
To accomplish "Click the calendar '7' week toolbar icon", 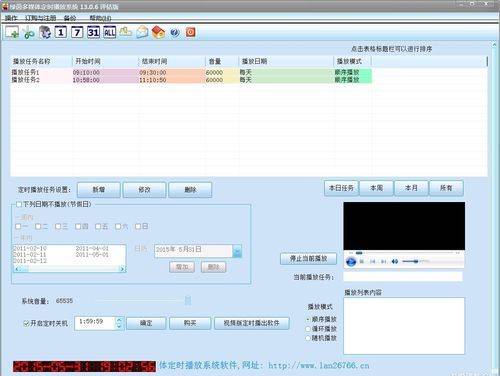I will point(77,32).
